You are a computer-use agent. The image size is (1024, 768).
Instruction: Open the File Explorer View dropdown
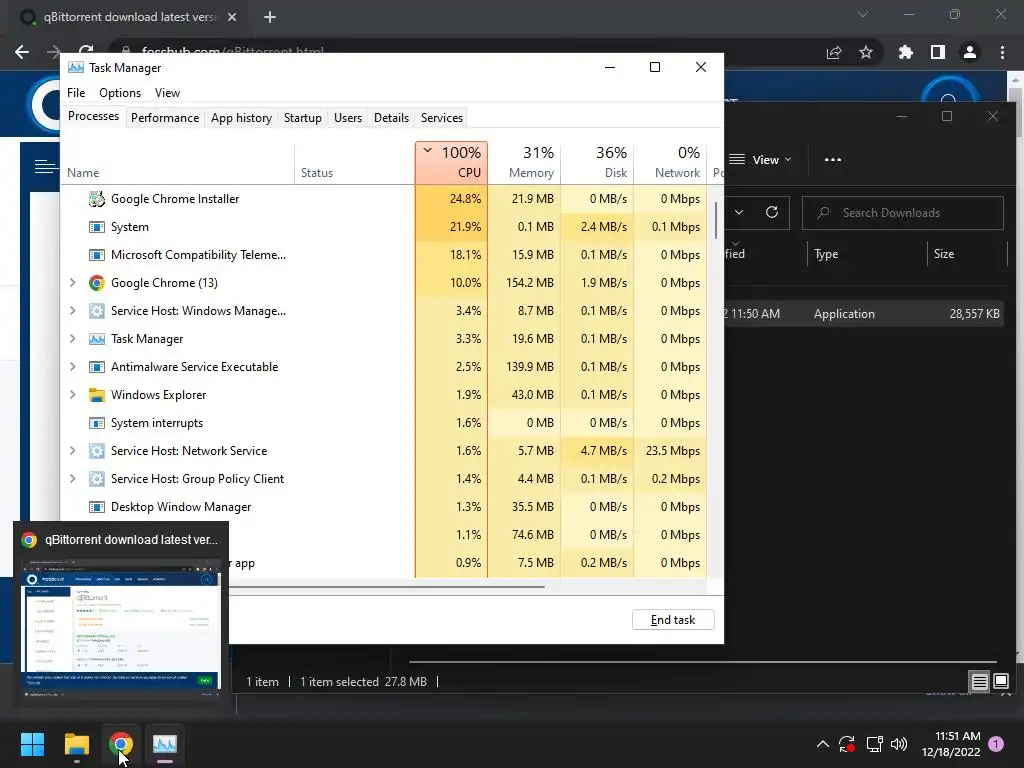tap(760, 159)
